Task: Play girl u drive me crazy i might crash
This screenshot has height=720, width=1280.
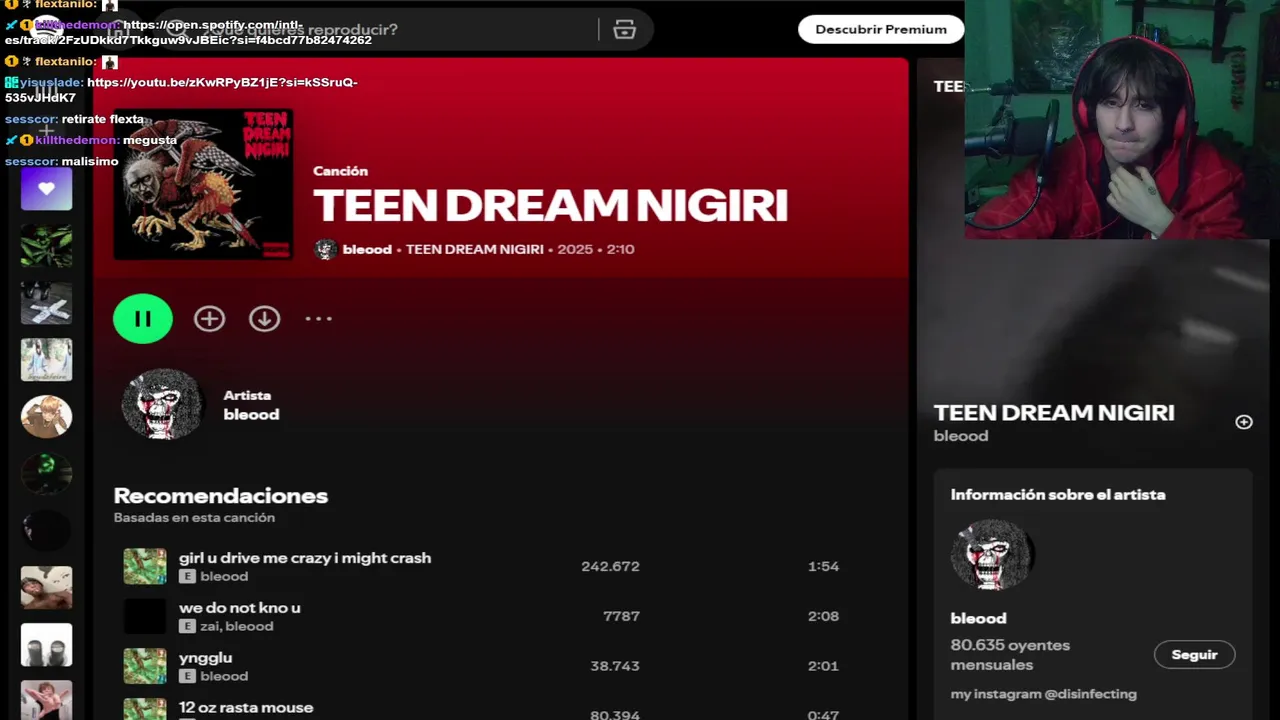Action: tap(305, 558)
